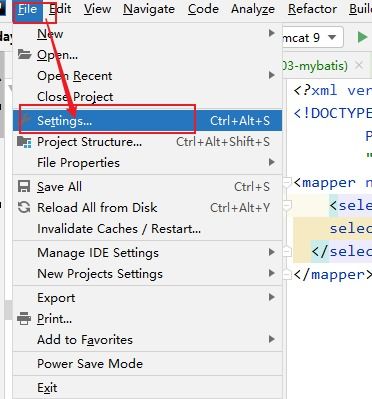
Task: Click the green Run button icon
Action: coord(362,37)
